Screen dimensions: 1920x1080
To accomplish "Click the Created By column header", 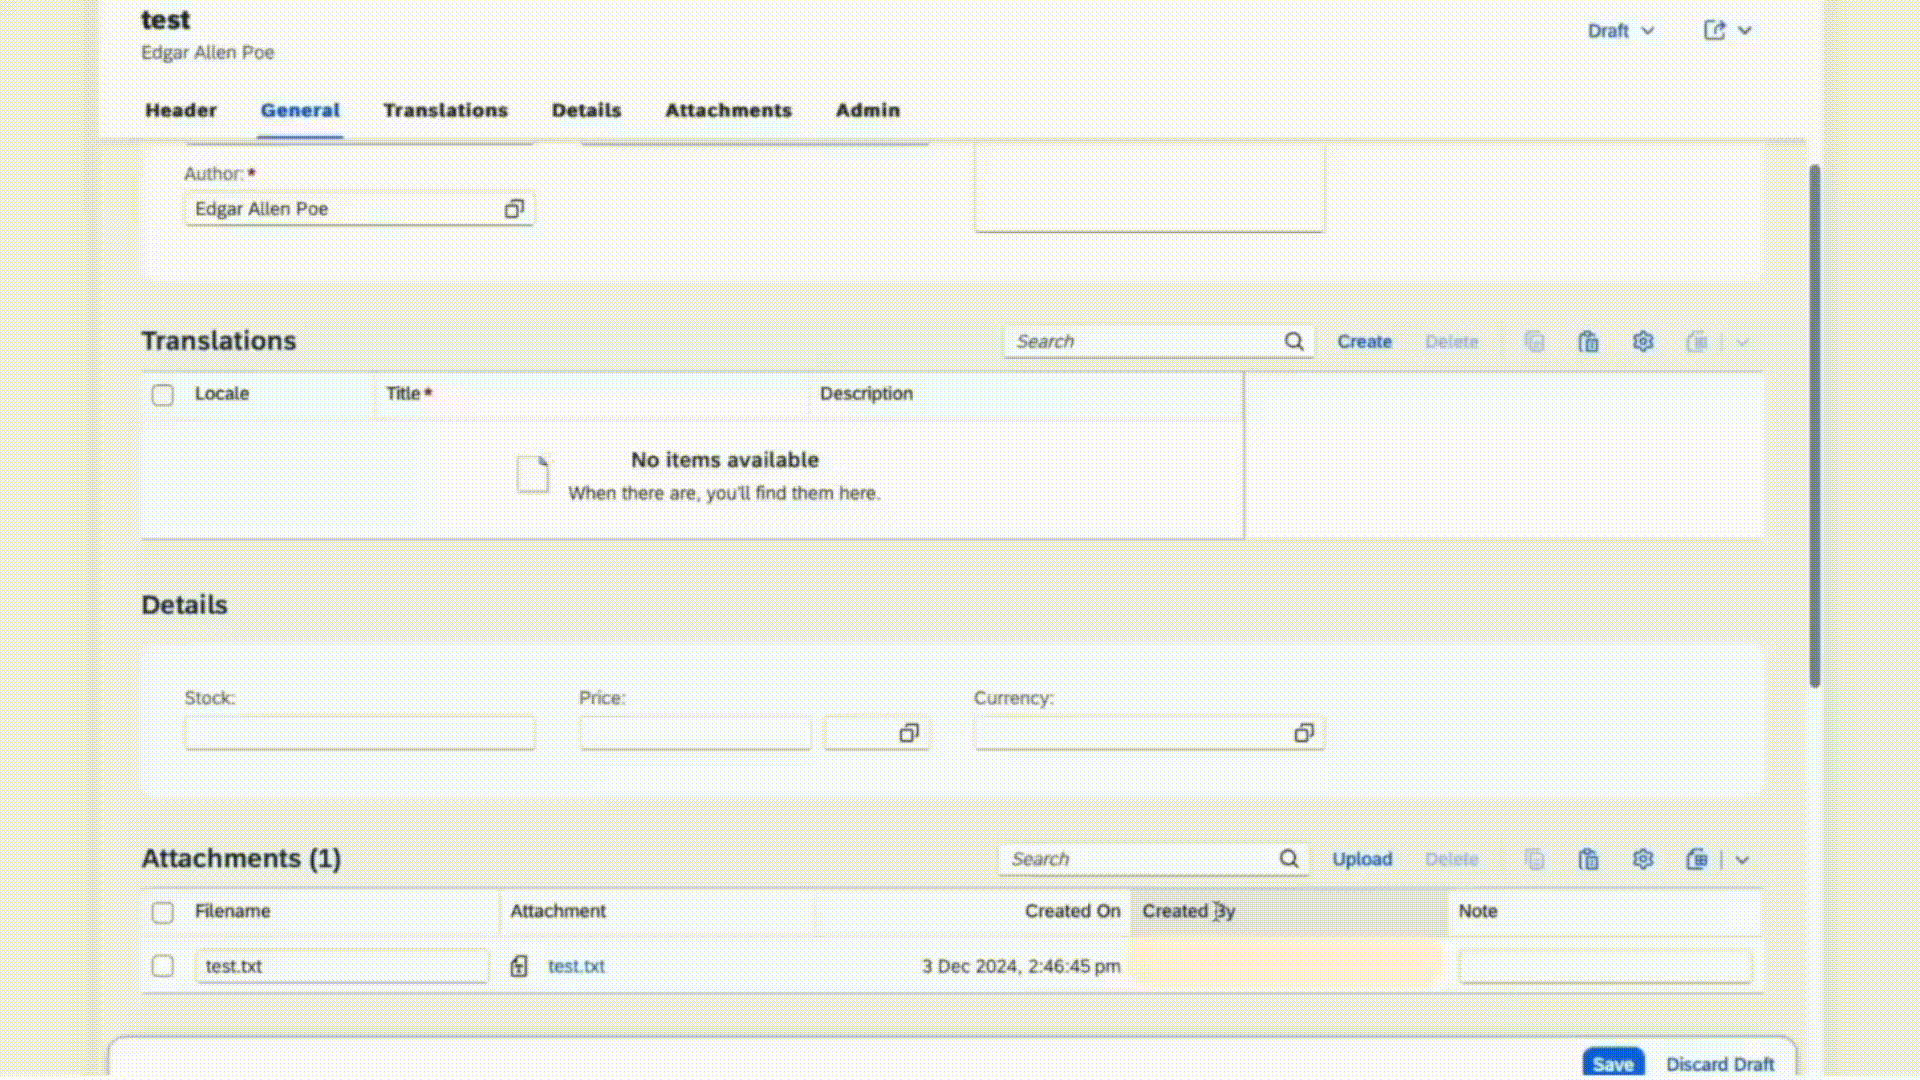I will (1289, 912).
